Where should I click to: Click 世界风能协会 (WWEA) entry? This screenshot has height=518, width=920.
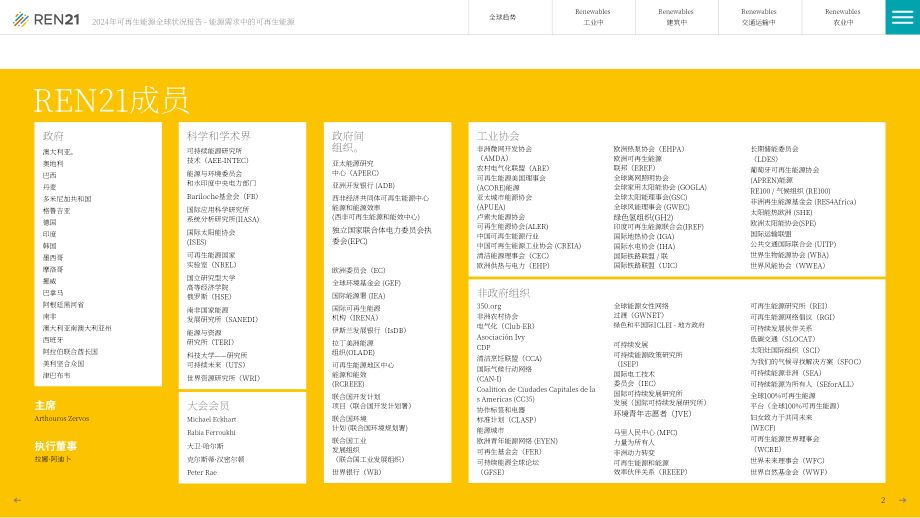click(x=787, y=266)
